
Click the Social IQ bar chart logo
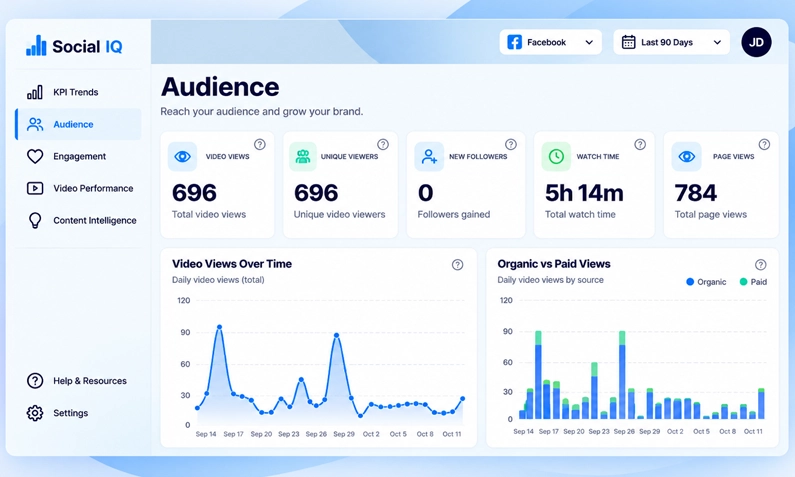click(36, 46)
